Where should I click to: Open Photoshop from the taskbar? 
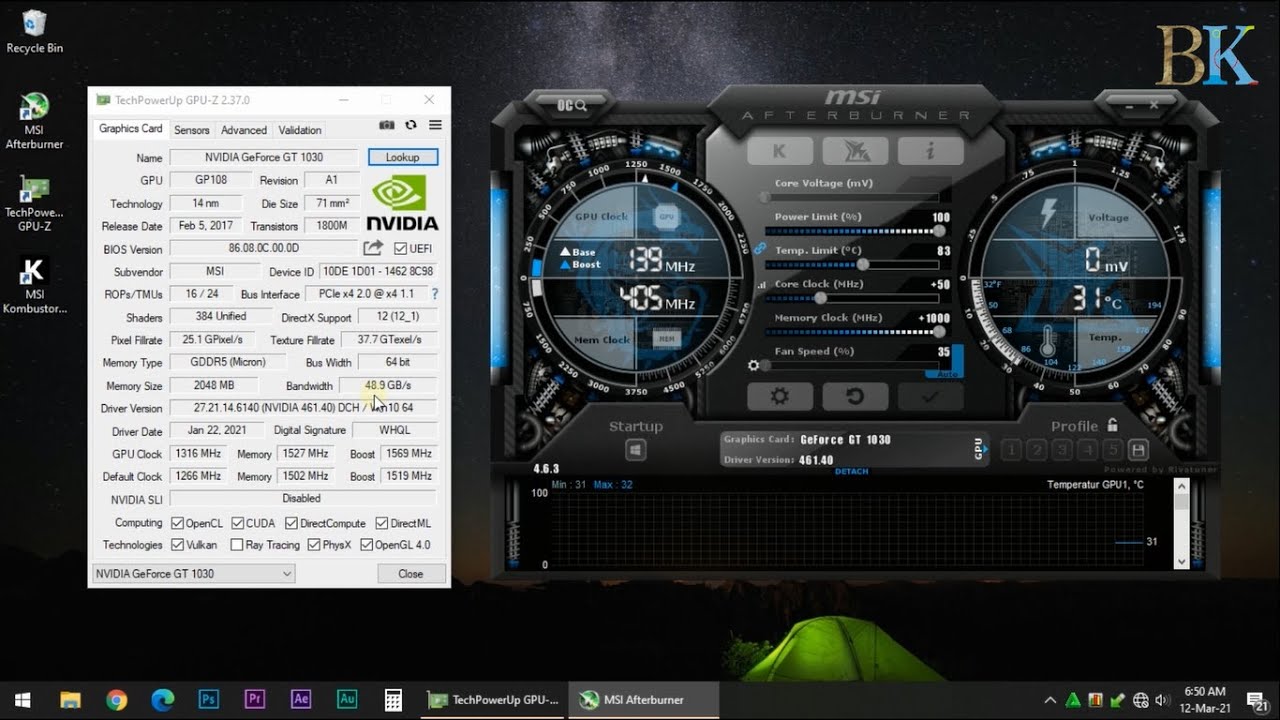tap(209, 699)
